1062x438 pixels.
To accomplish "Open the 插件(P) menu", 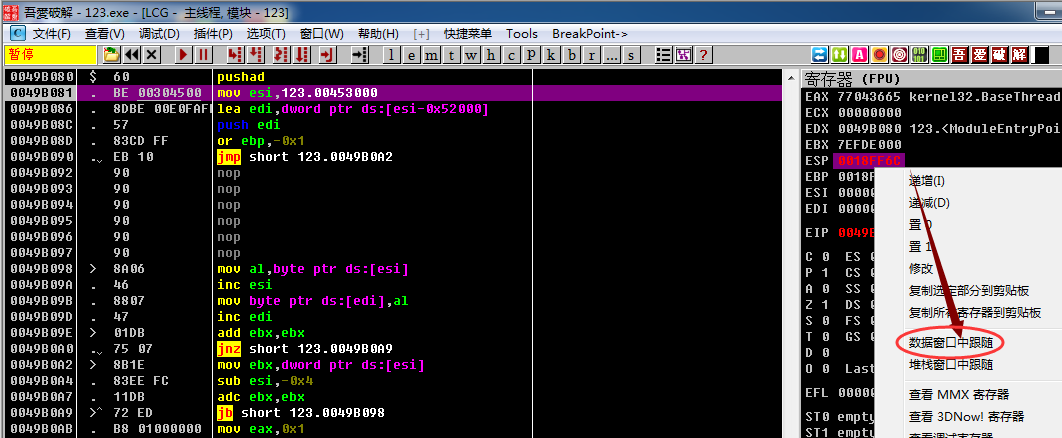I will [x=213, y=34].
